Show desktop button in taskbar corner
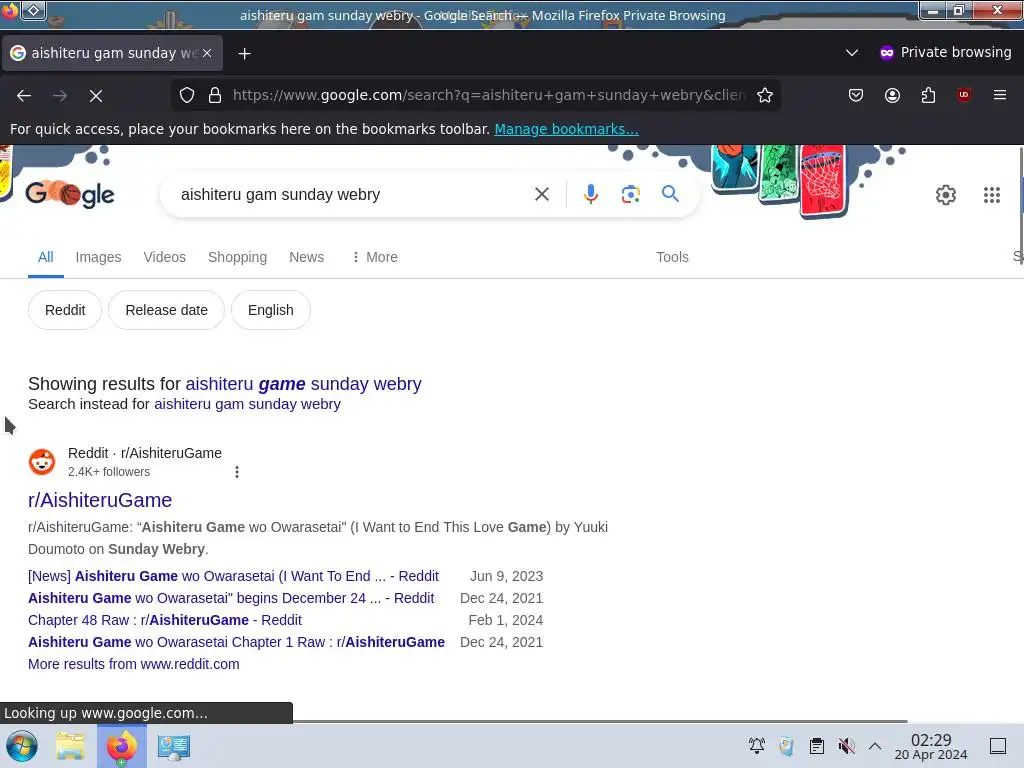Image resolution: width=1024 pixels, height=768 pixels. [998, 746]
